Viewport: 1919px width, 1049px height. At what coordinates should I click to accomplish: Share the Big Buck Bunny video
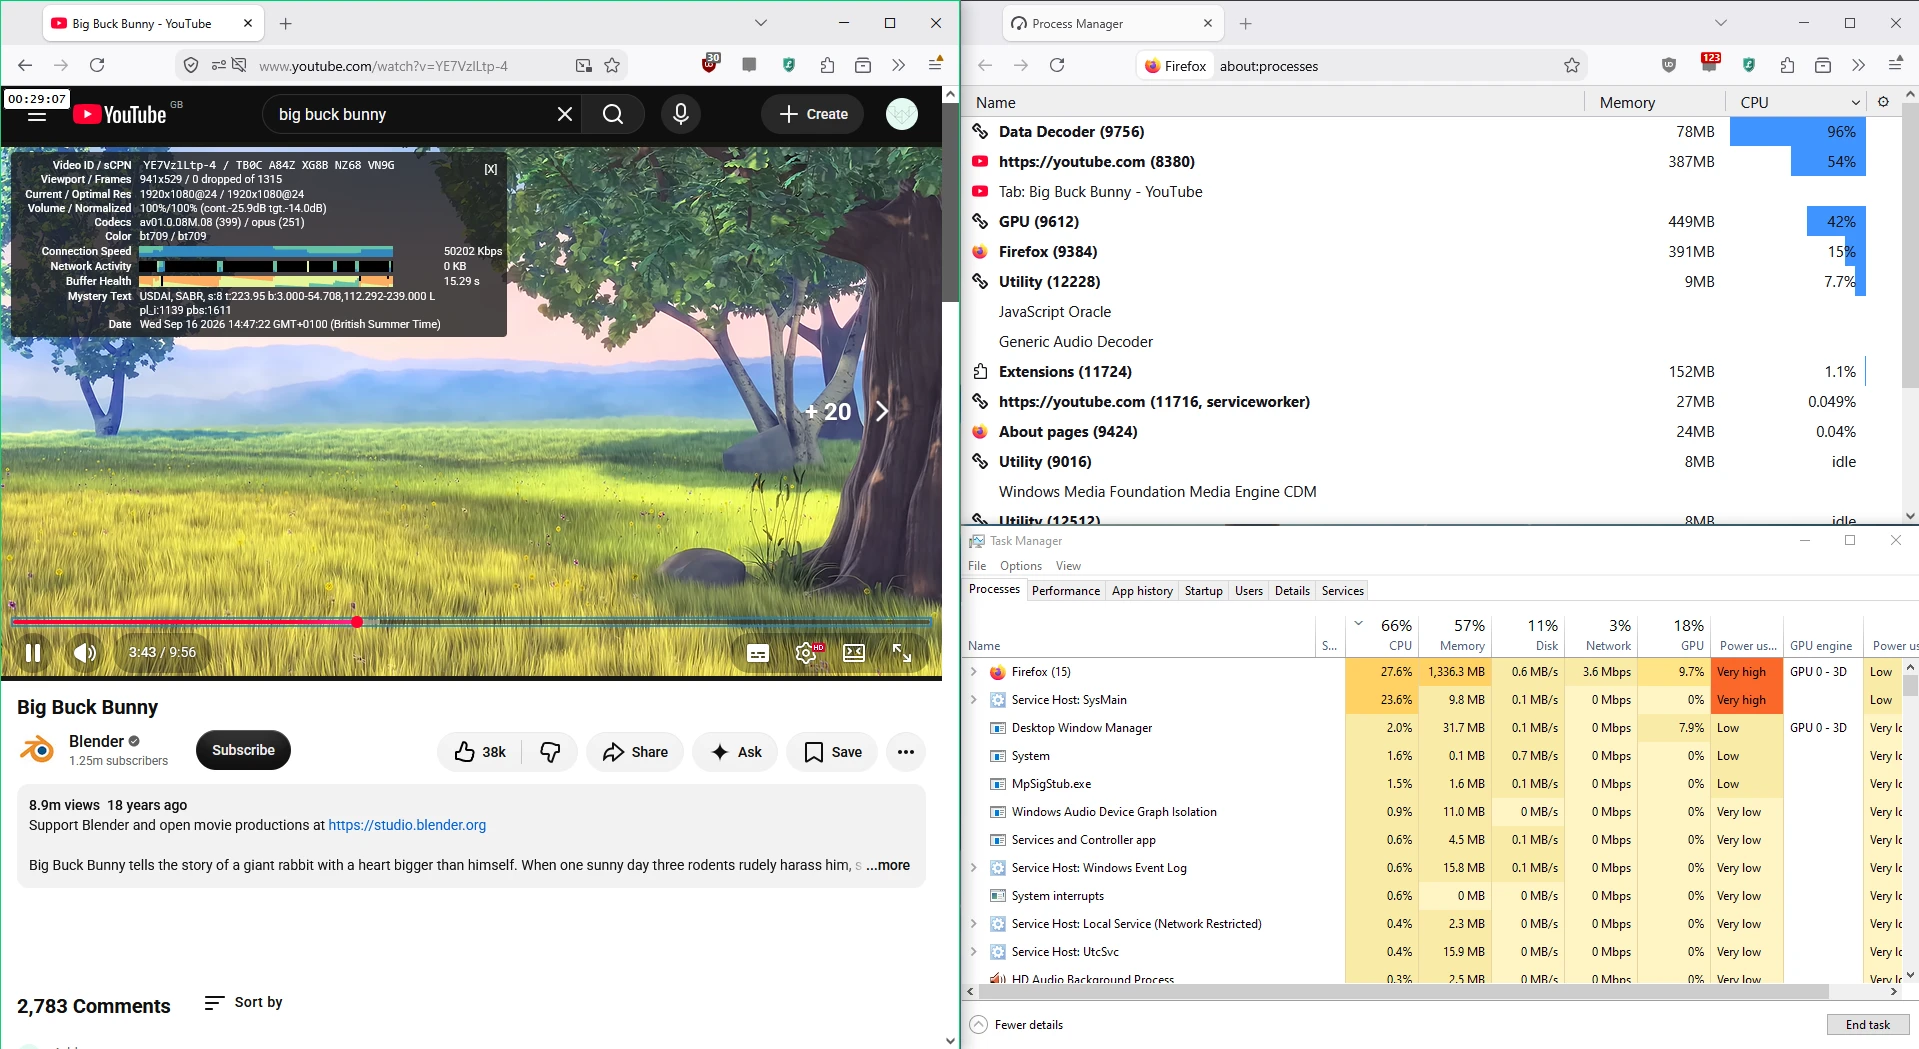635,752
